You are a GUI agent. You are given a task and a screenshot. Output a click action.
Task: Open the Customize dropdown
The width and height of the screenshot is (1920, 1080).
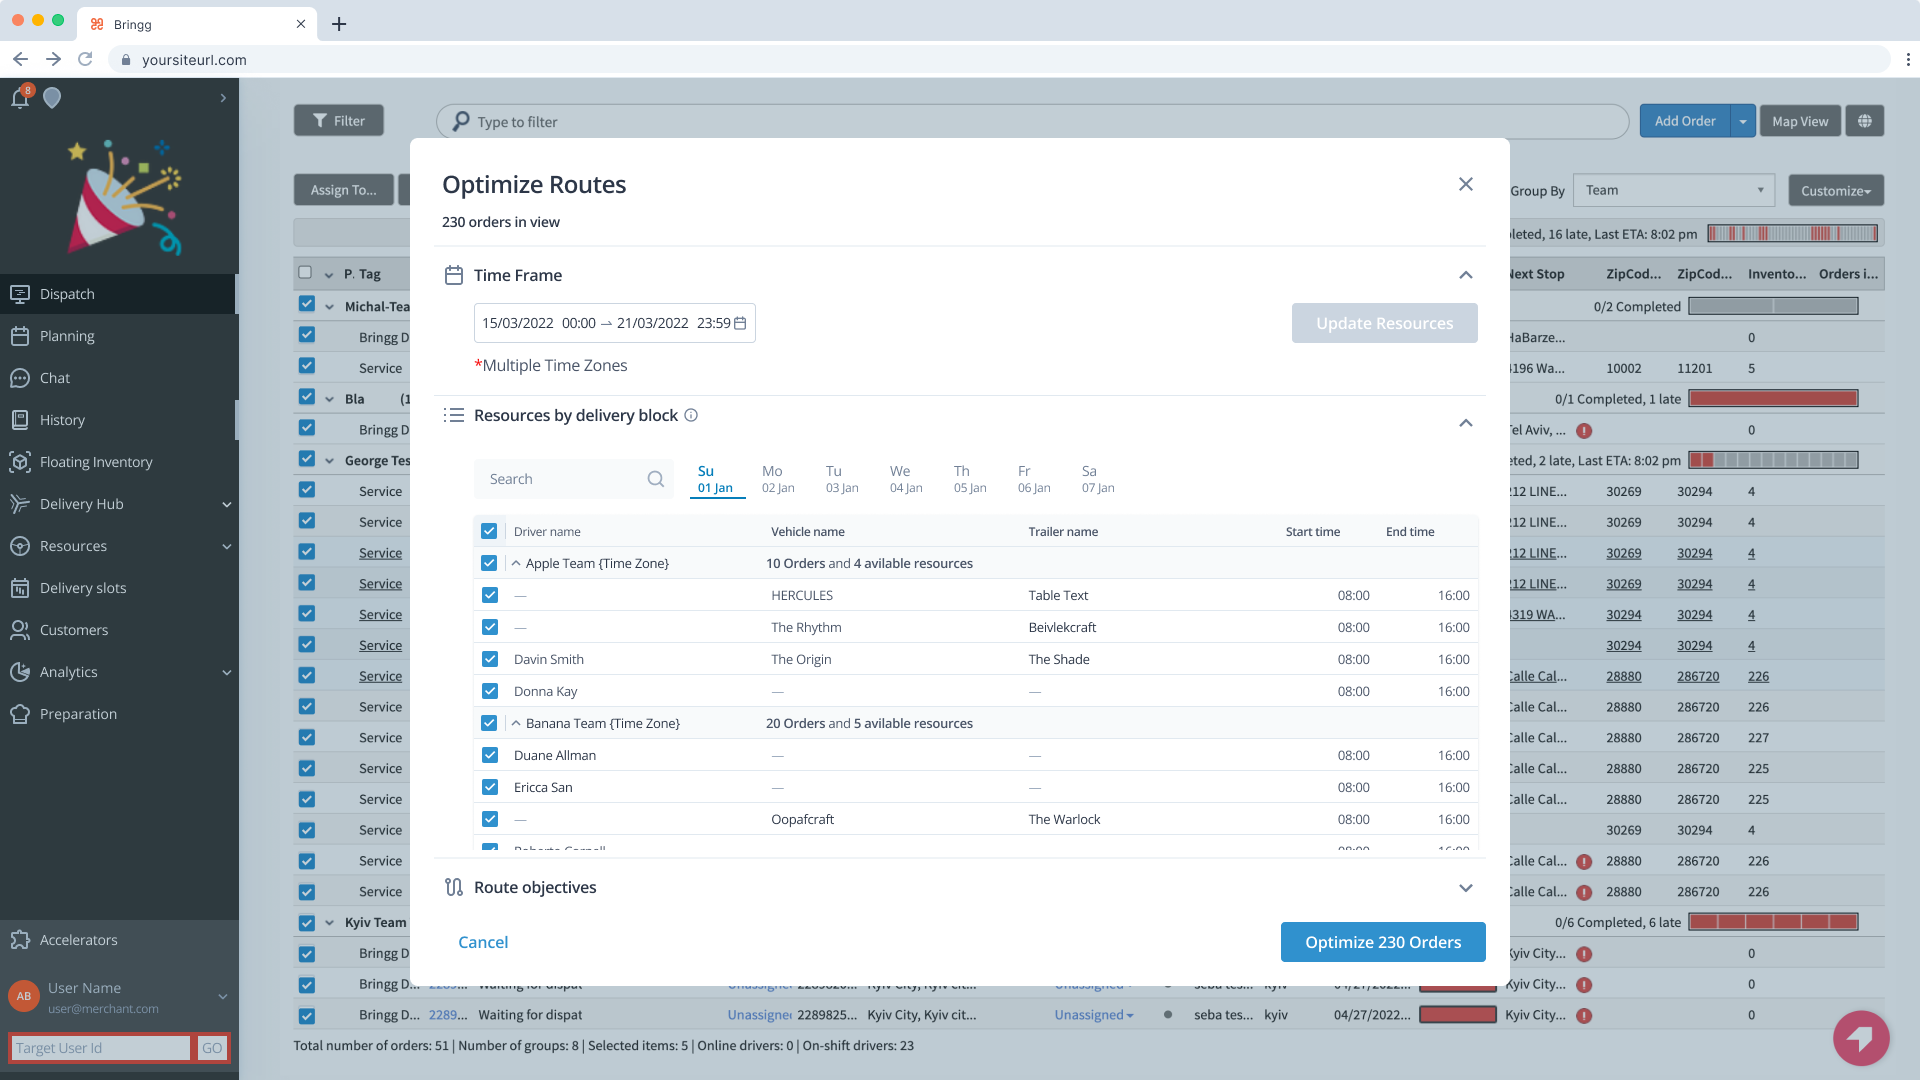1836,190
